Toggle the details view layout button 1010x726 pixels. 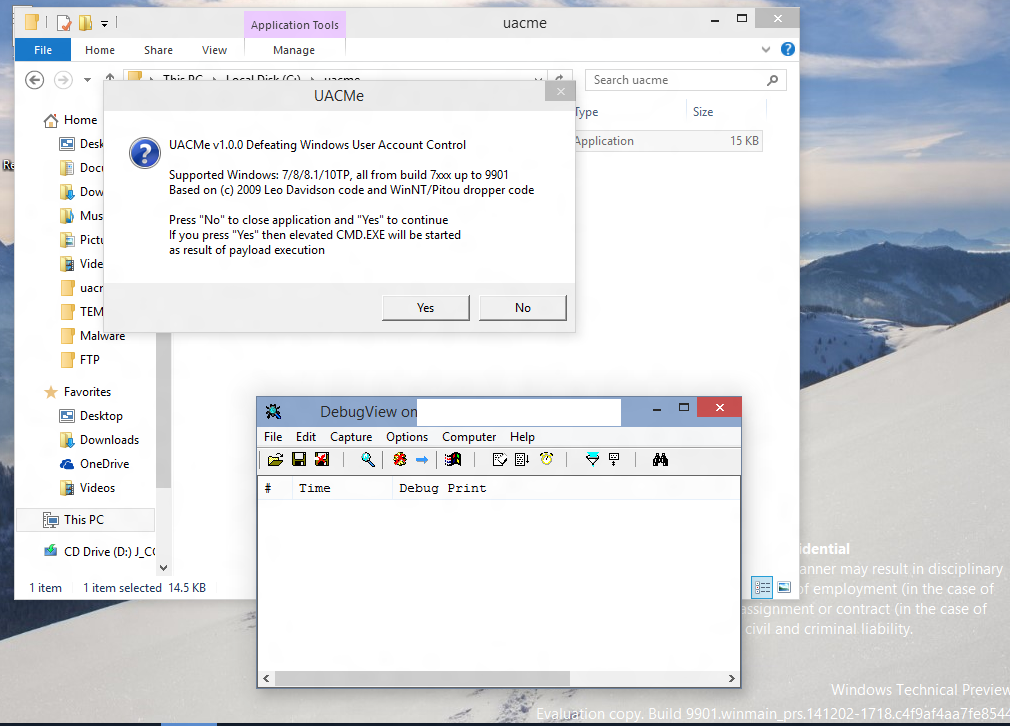pos(761,587)
